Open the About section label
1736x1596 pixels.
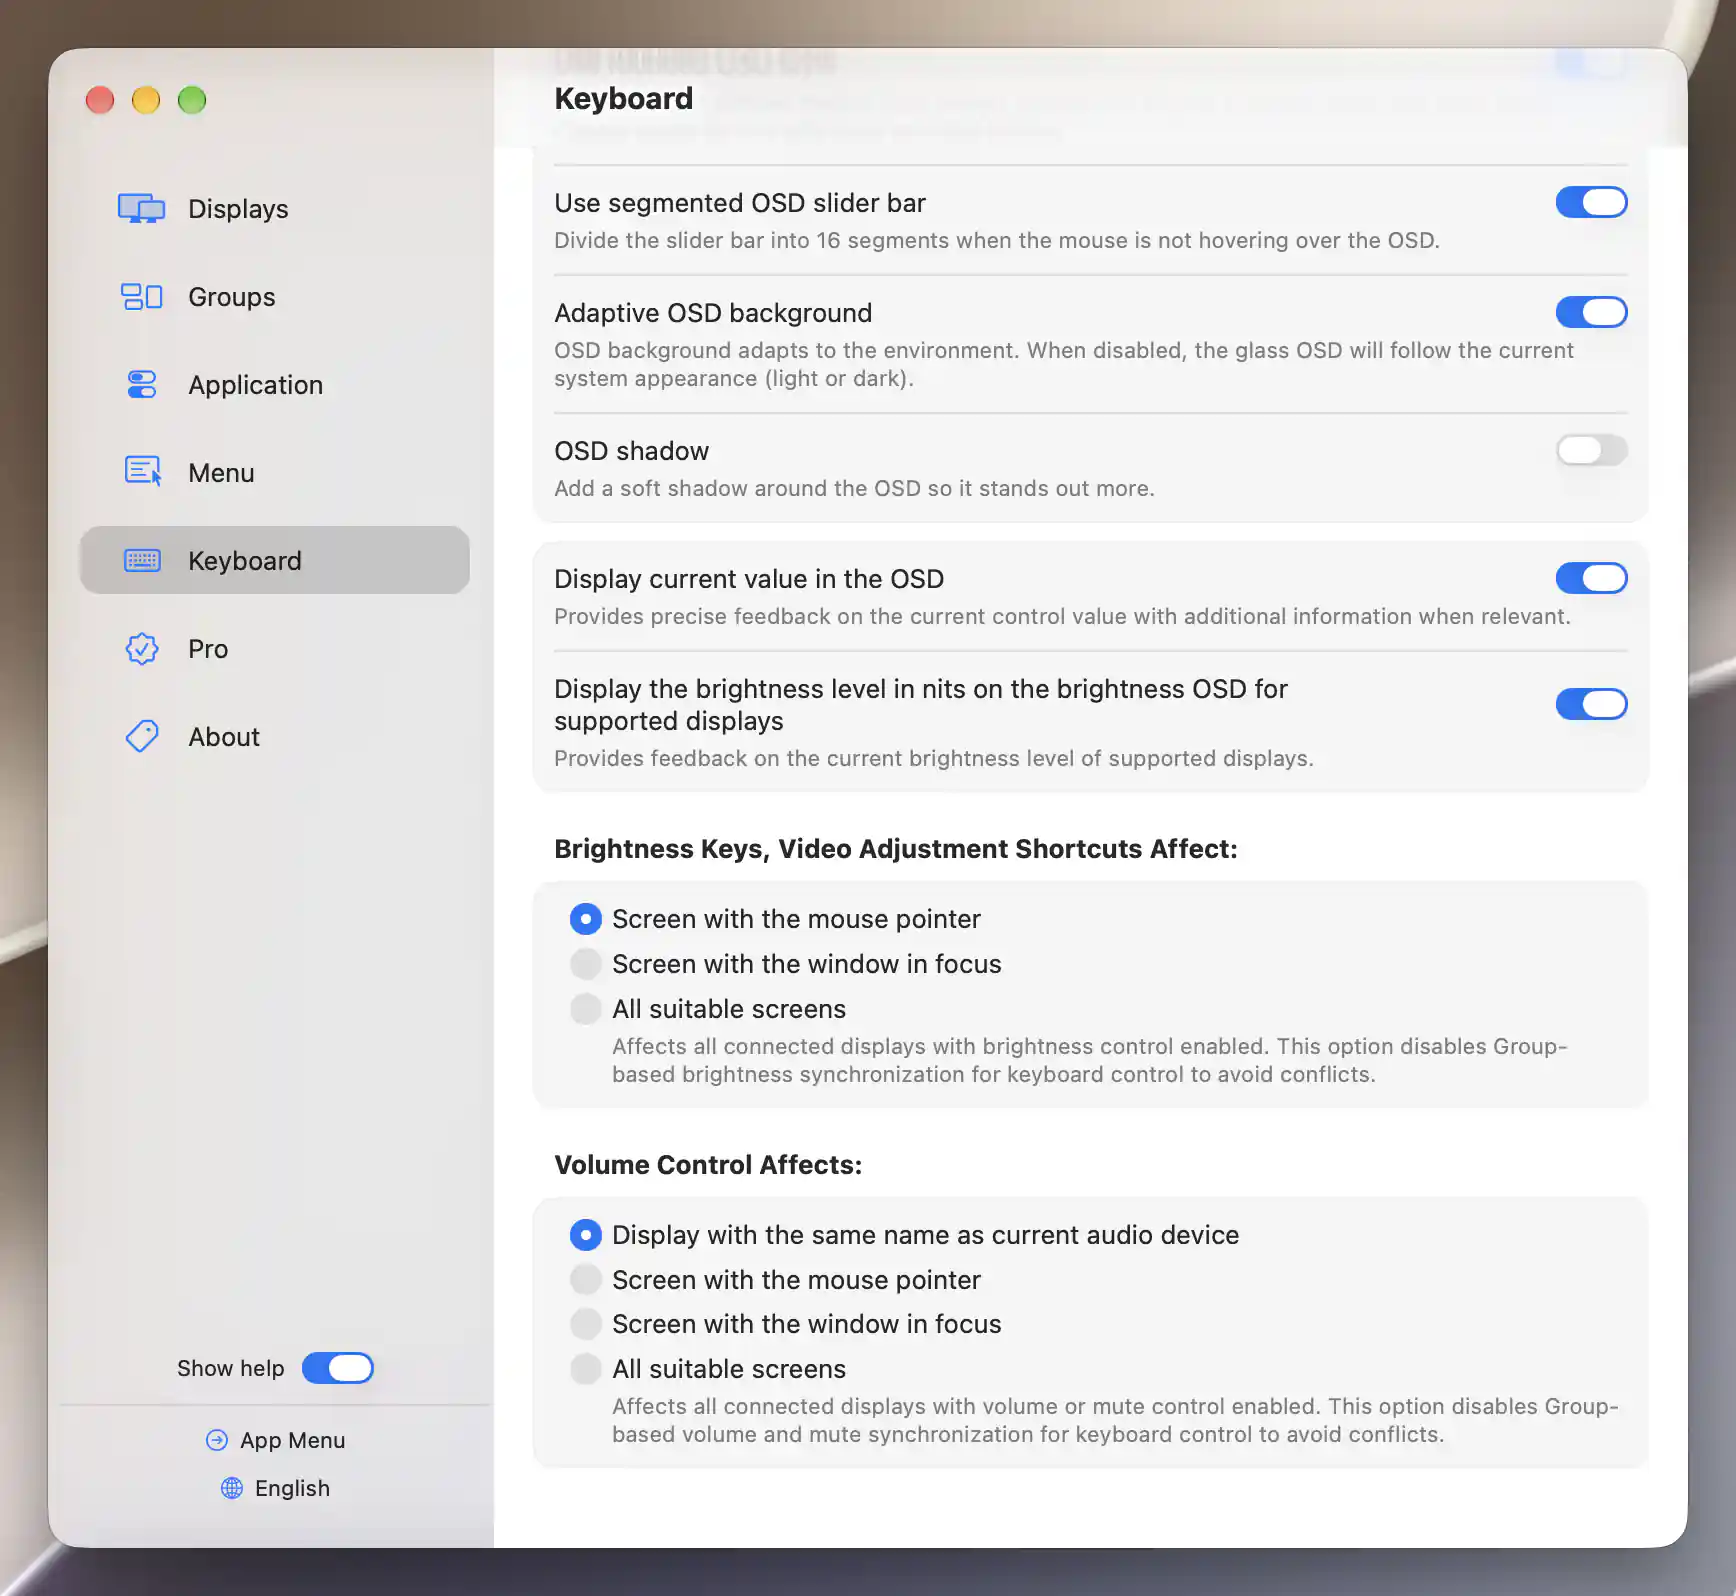(224, 737)
